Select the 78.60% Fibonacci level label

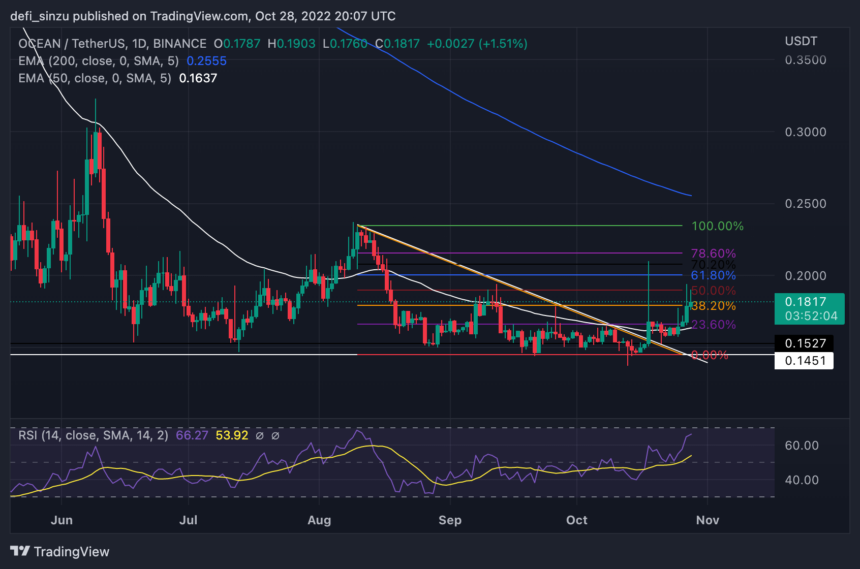coord(713,255)
